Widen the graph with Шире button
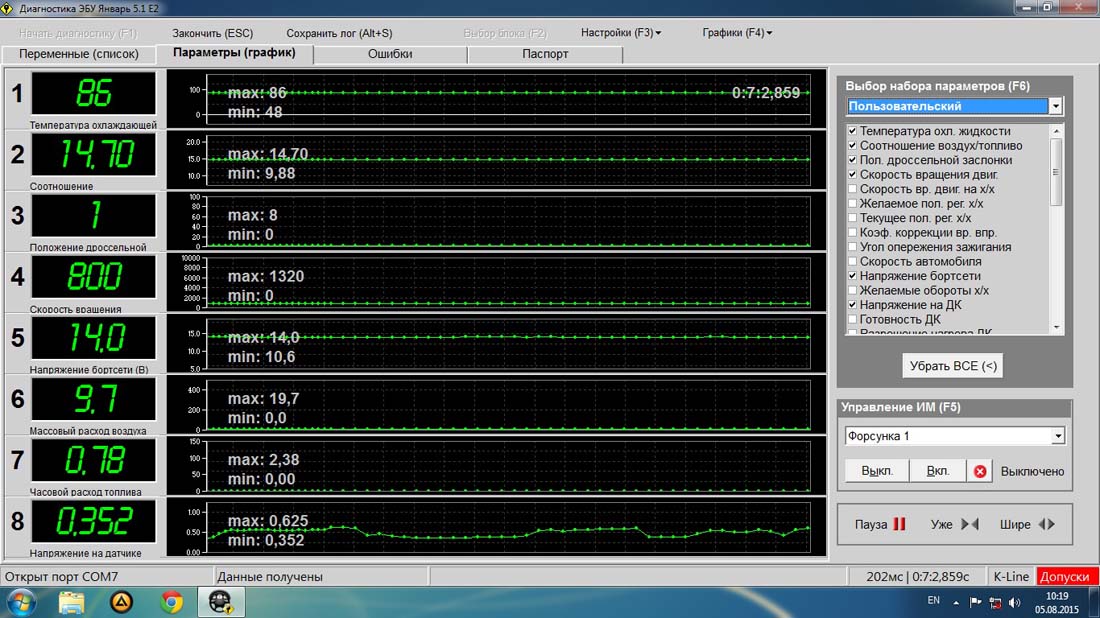 point(1027,524)
